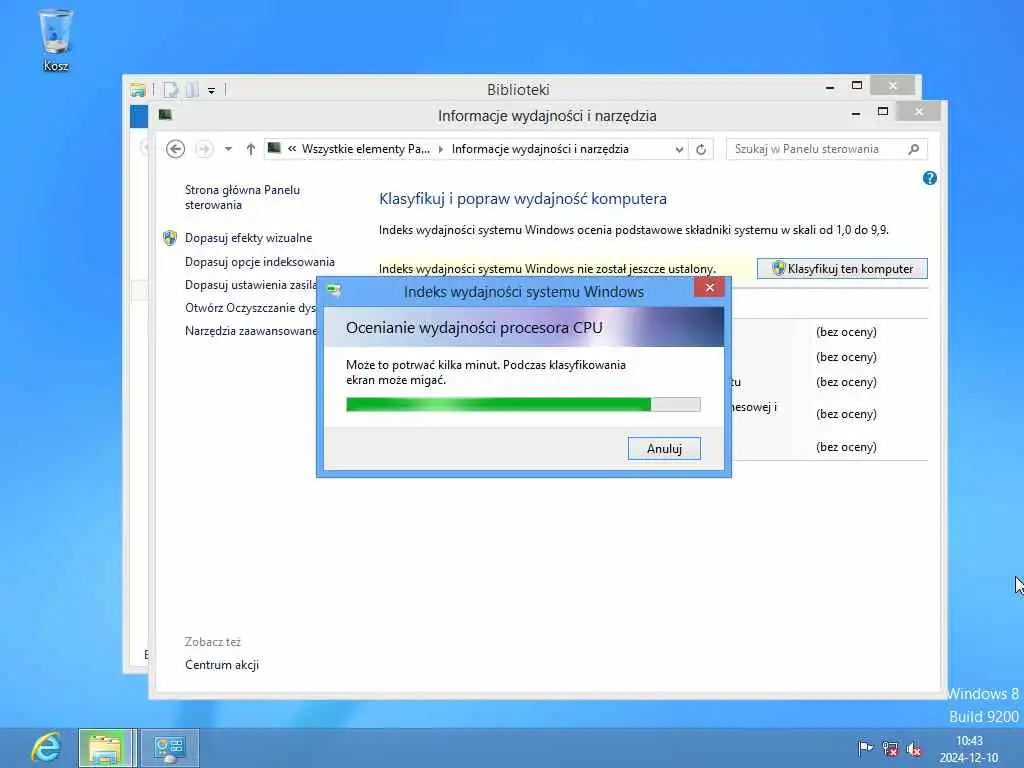Open the Recycle Bin (Kosz) desktop icon
This screenshot has width=1024, height=768.
coord(56,39)
